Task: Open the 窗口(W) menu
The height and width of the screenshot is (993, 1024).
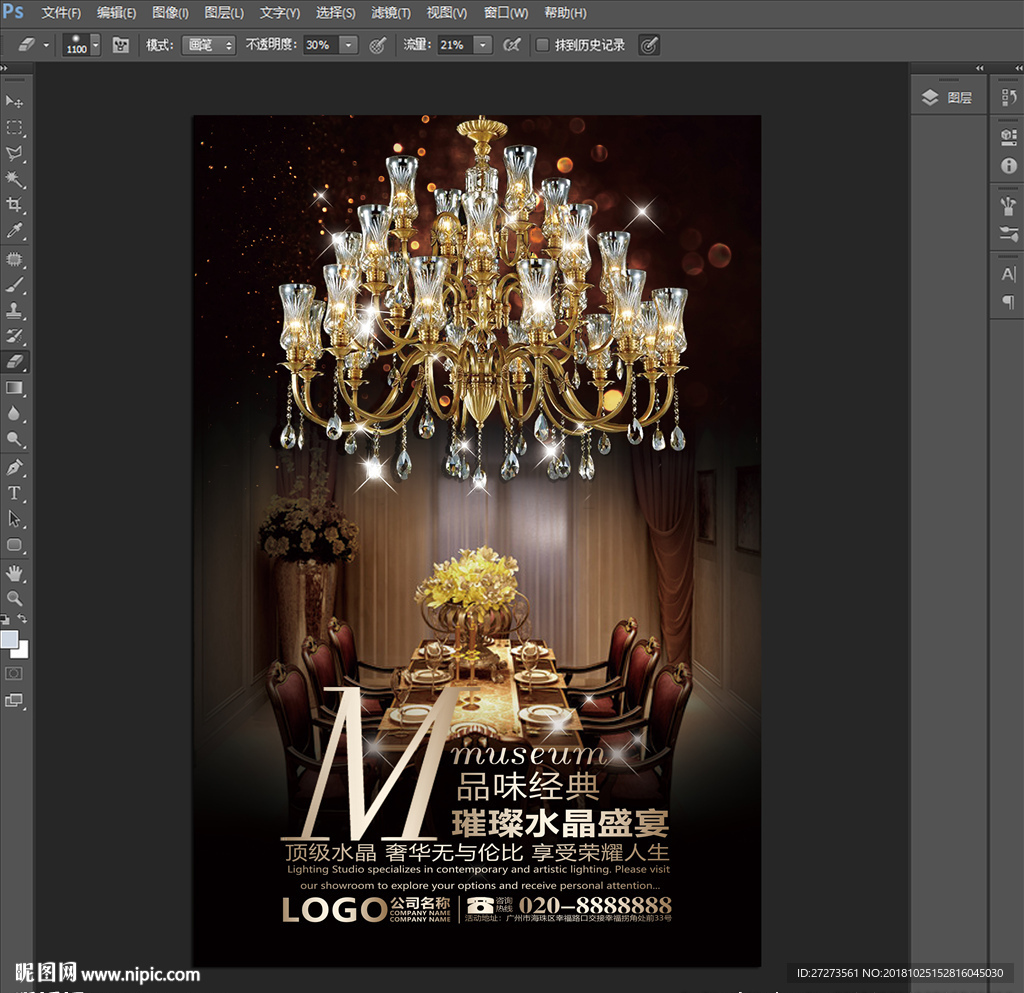Action: click(x=506, y=13)
